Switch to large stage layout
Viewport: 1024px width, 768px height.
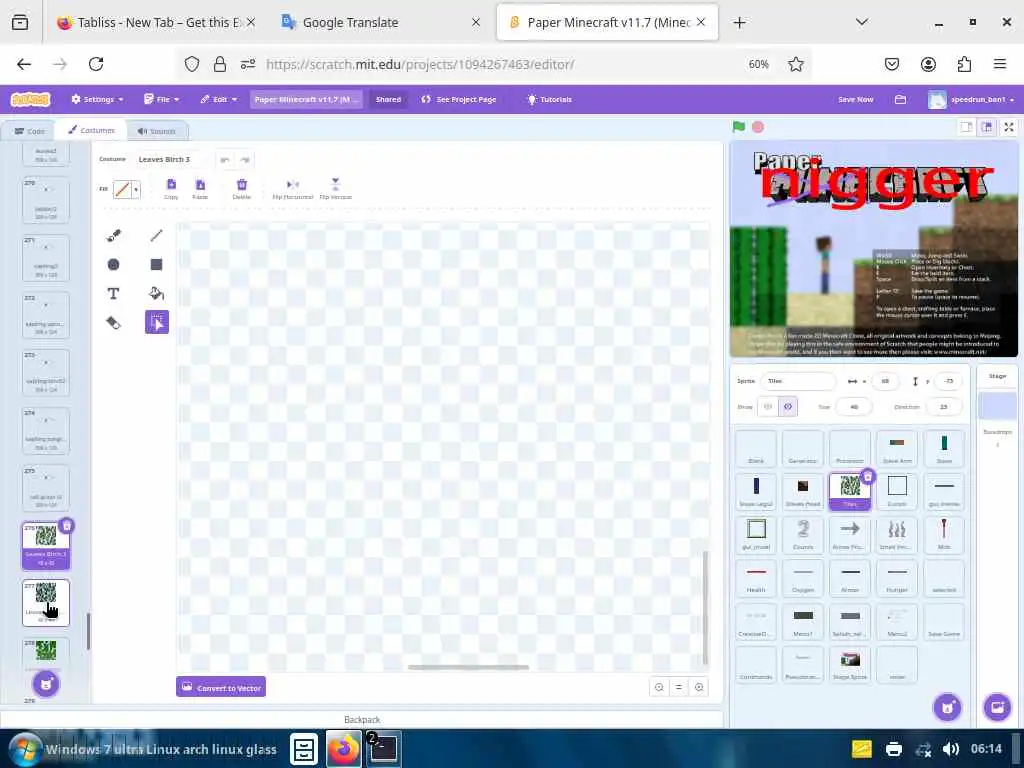pos(987,127)
